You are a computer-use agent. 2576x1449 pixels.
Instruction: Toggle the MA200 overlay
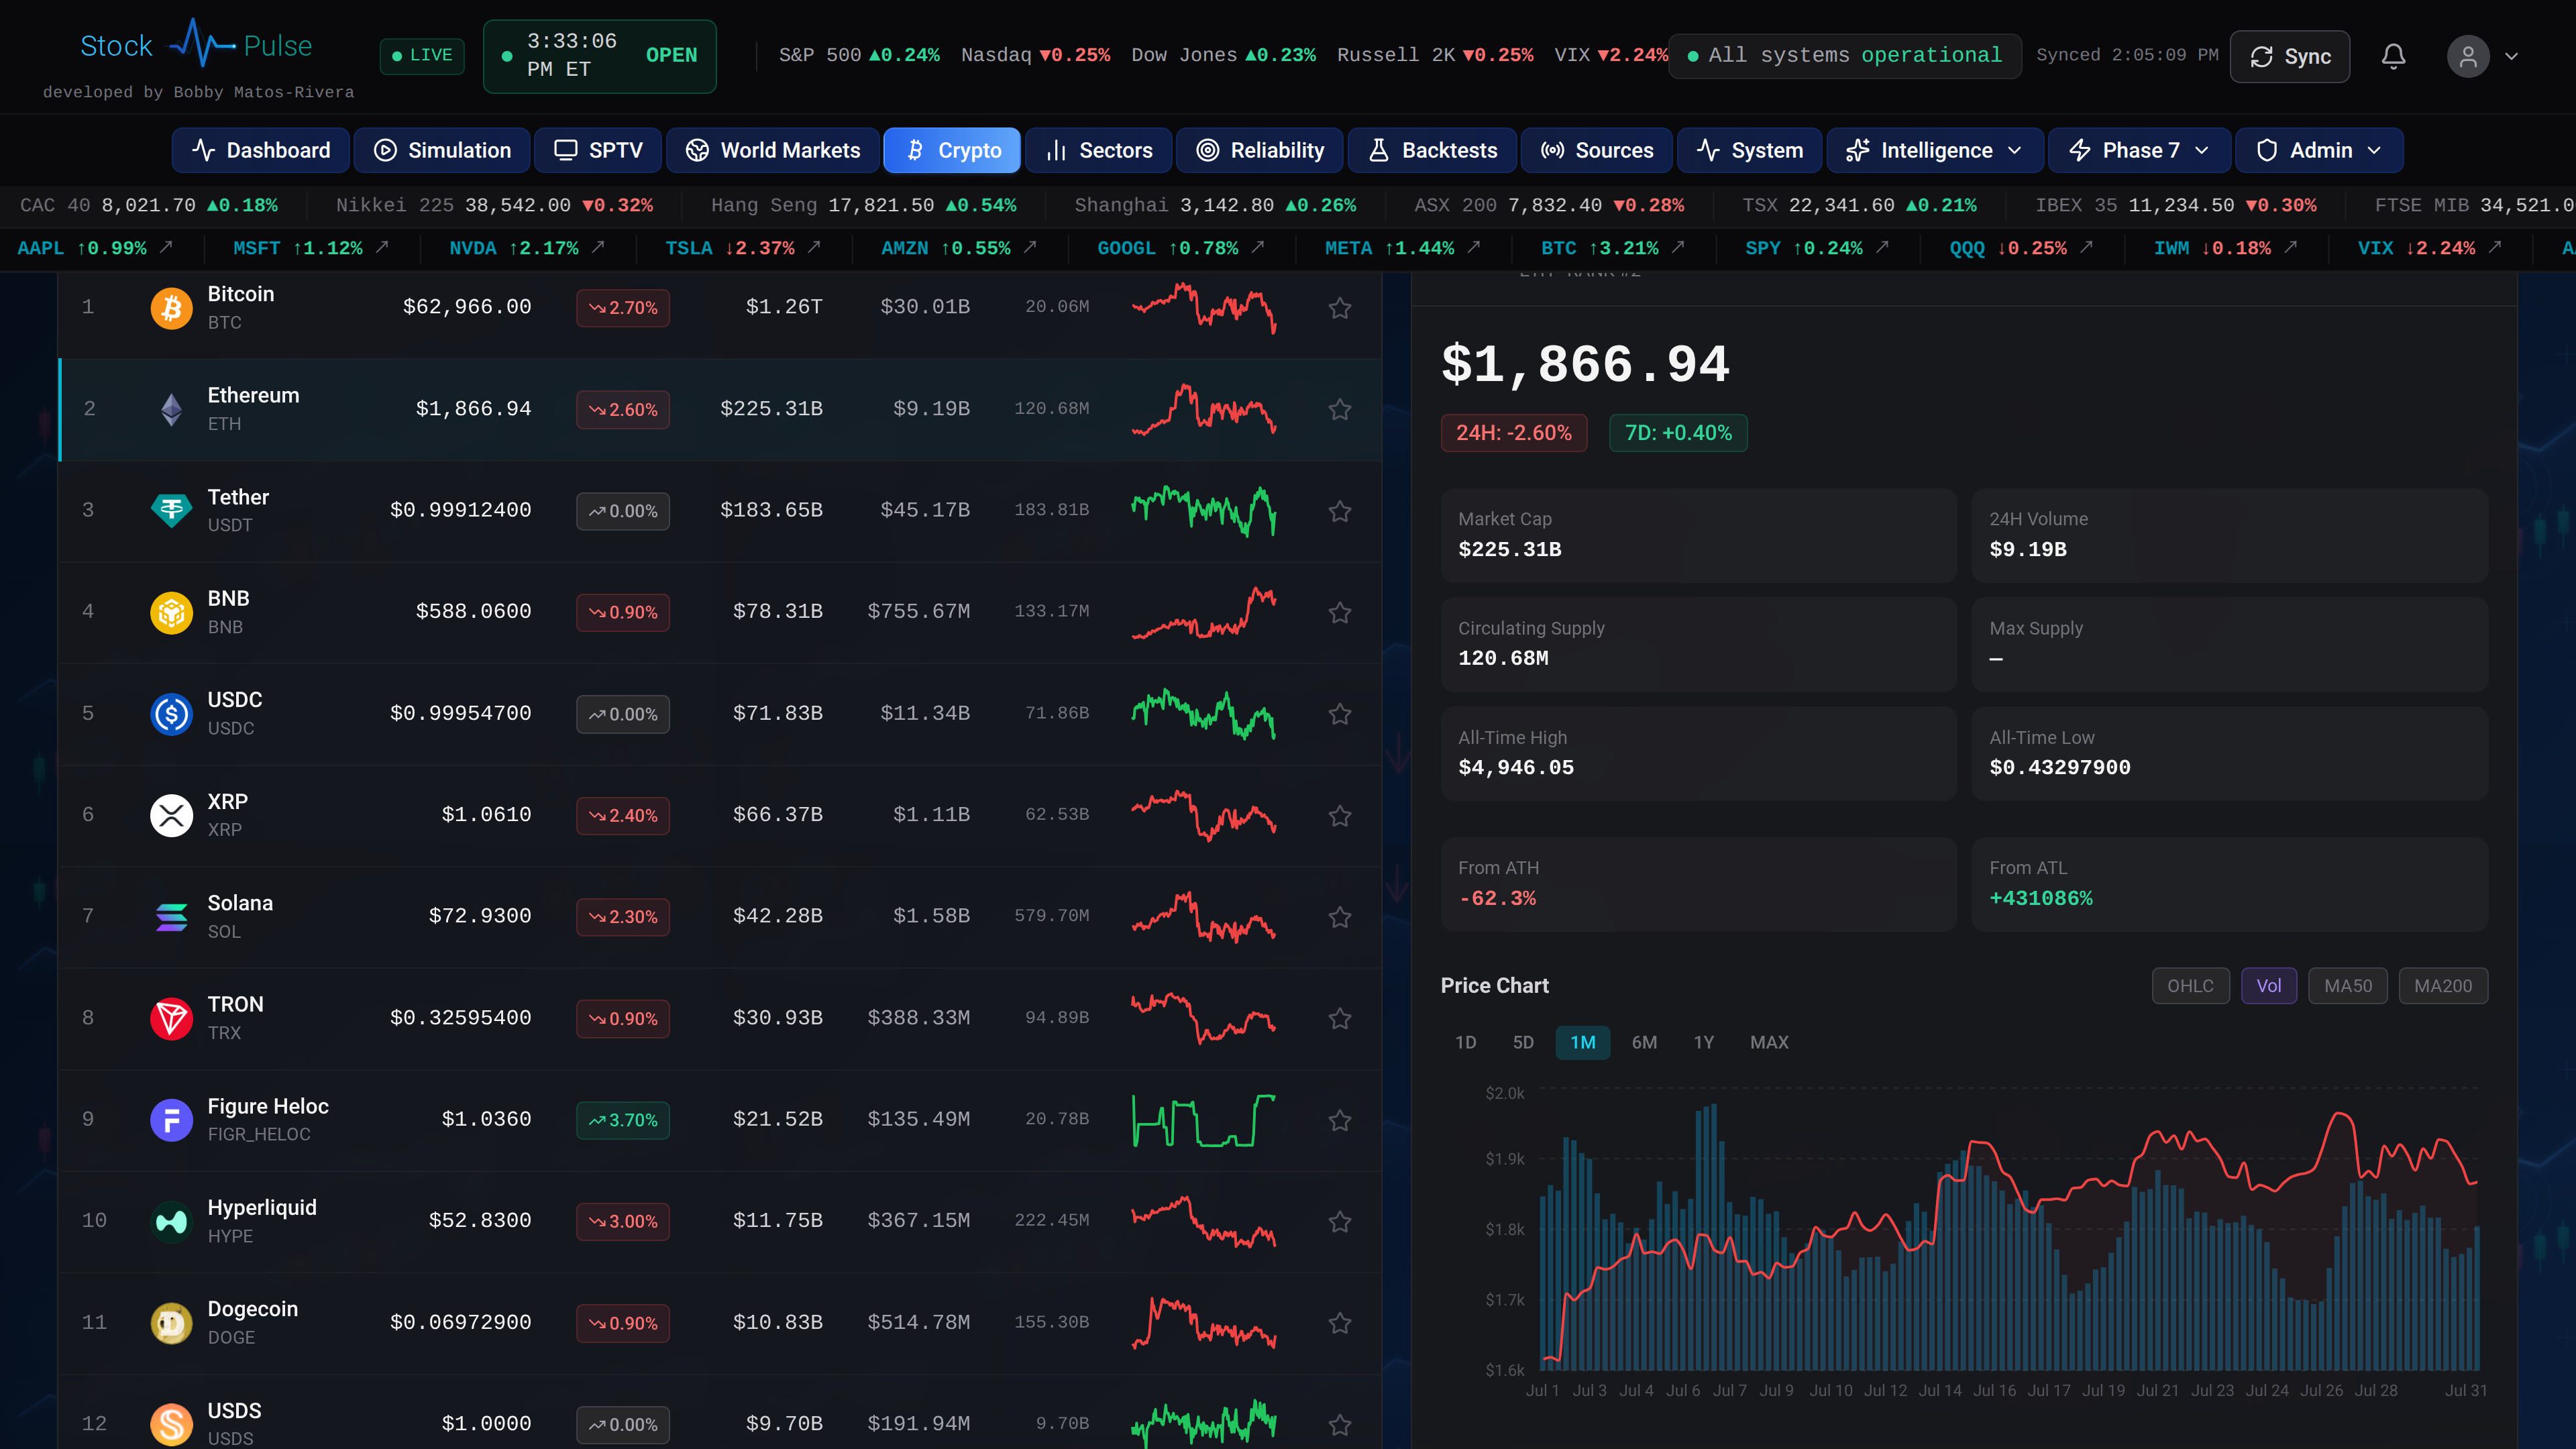(x=2442, y=986)
